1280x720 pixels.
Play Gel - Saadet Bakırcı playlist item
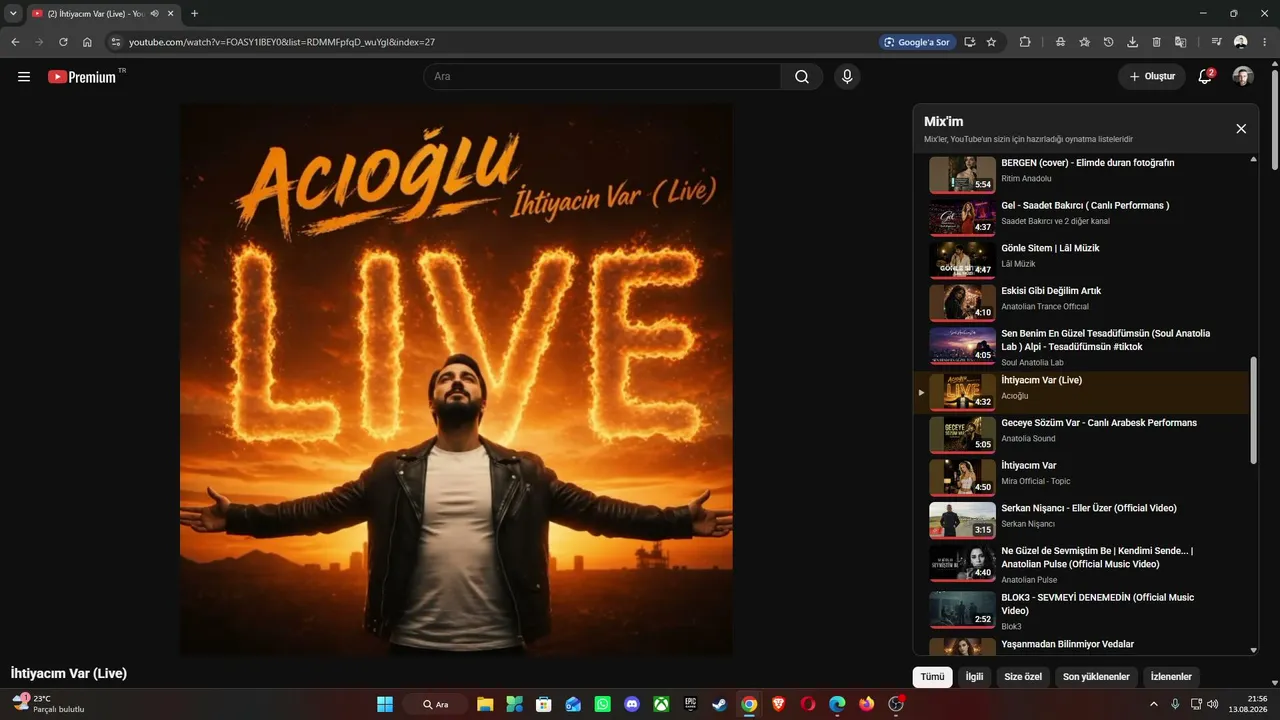1081,218
